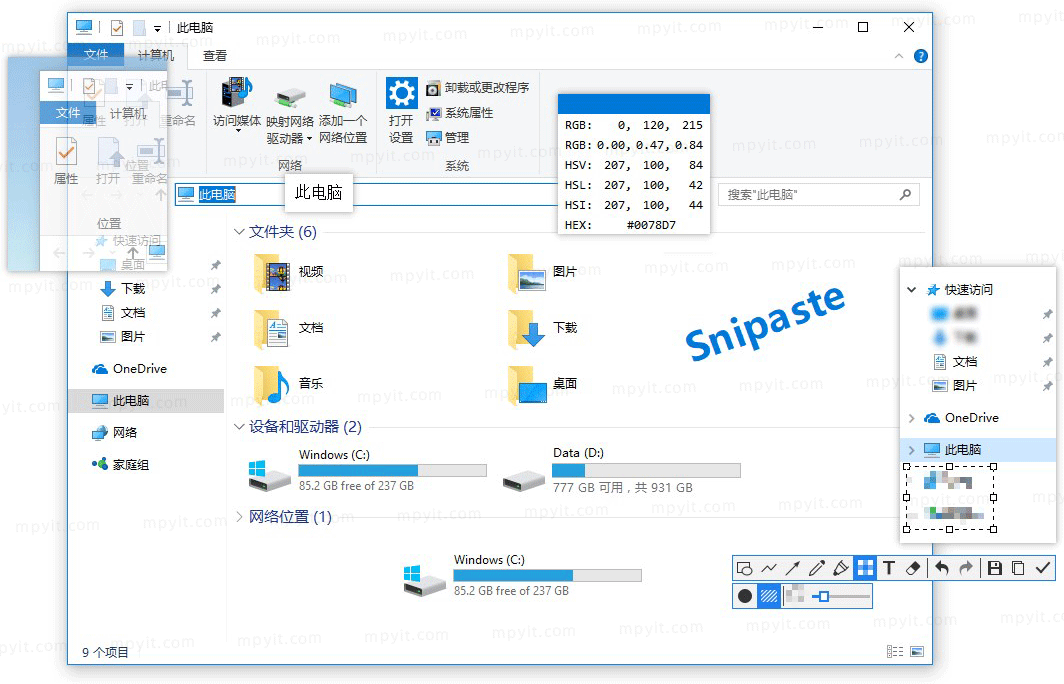Select the arrow annotation tool
This screenshot has width=1064, height=684.
(x=793, y=569)
